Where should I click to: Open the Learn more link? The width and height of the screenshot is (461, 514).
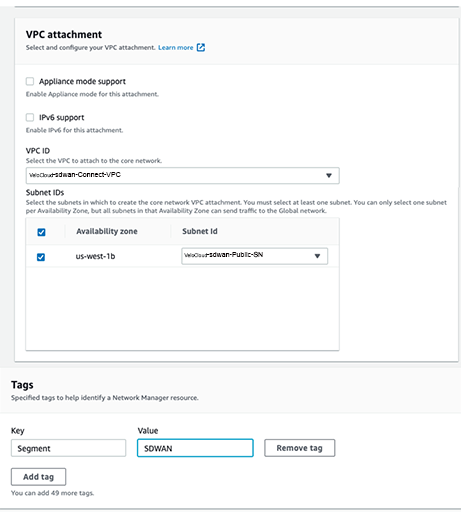click(x=176, y=48)
